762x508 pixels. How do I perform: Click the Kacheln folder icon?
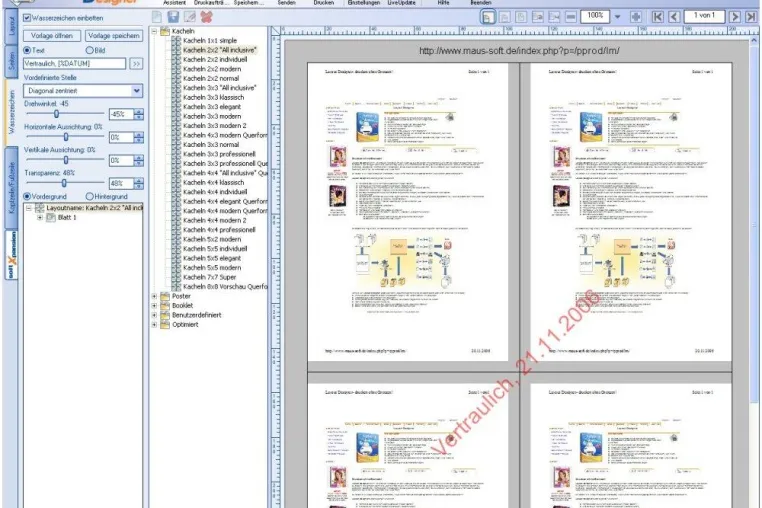[x=165, y=31]
